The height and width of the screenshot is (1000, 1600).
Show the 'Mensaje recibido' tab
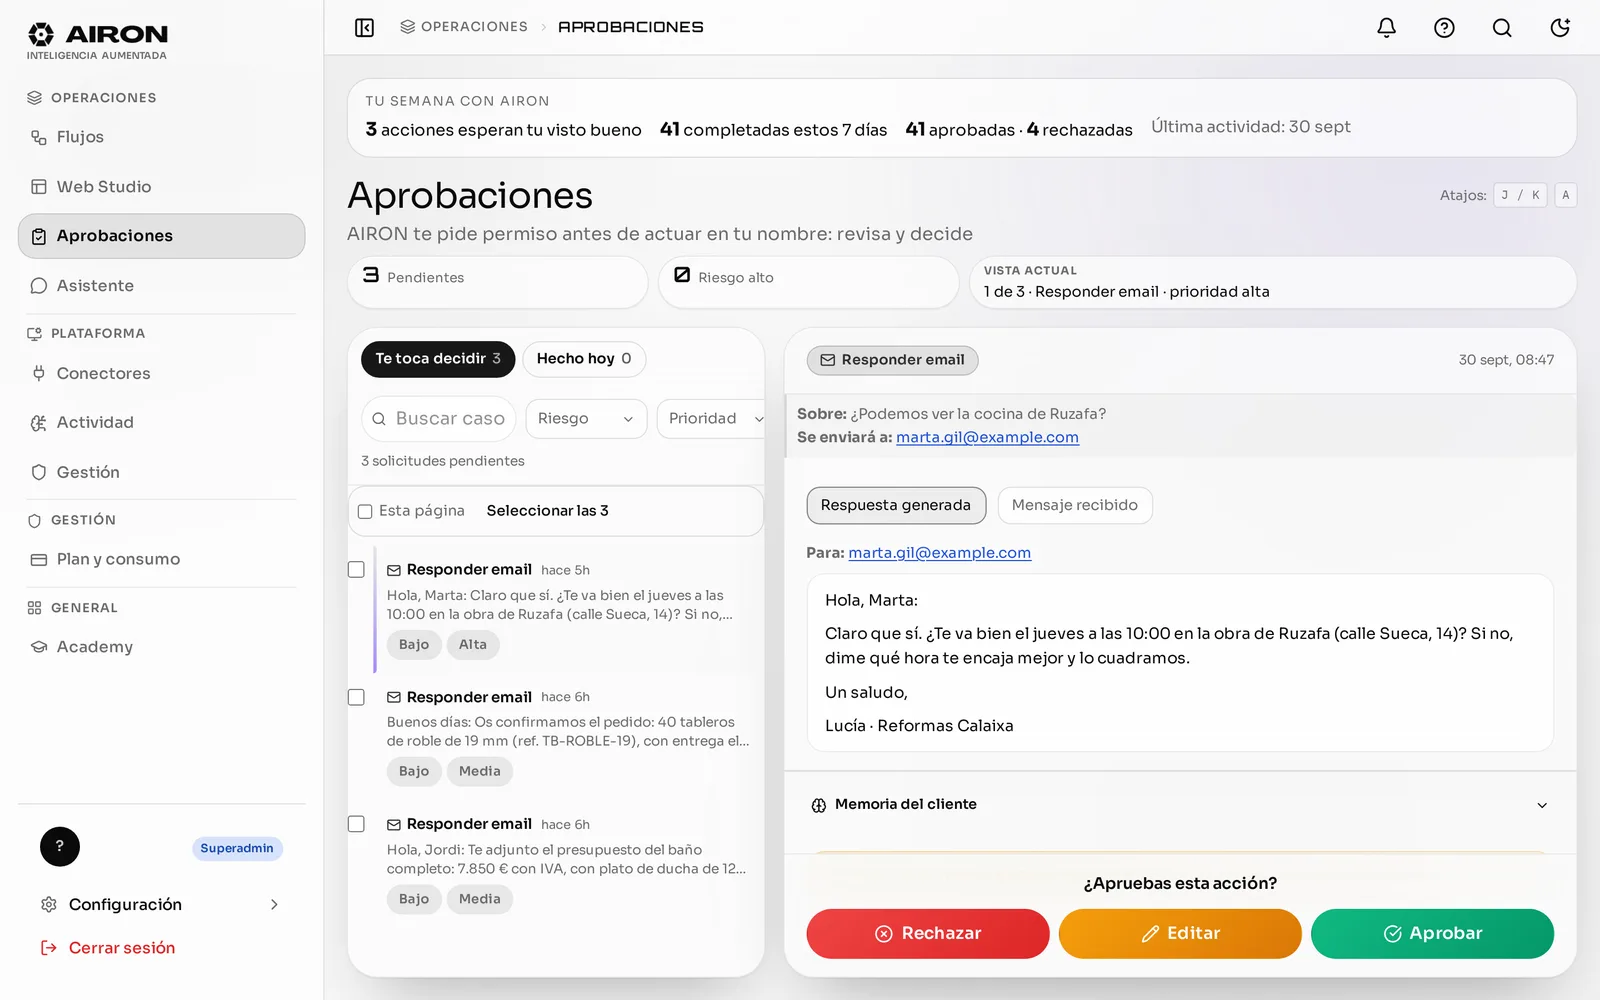coord(1075,506)
